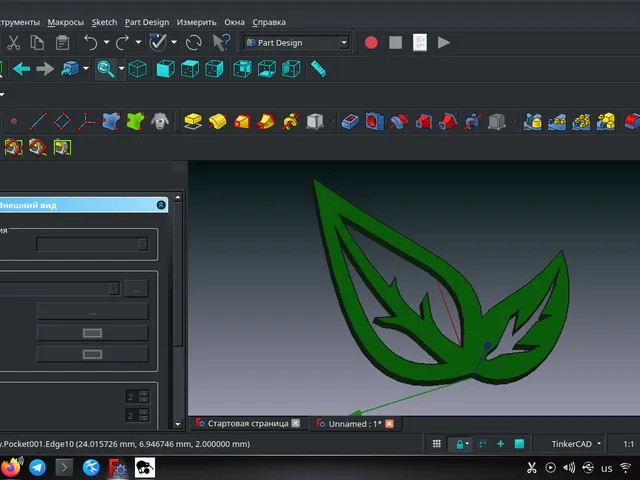Create a datum point
This screenshot has height=480, width=640.
point(14,121)
